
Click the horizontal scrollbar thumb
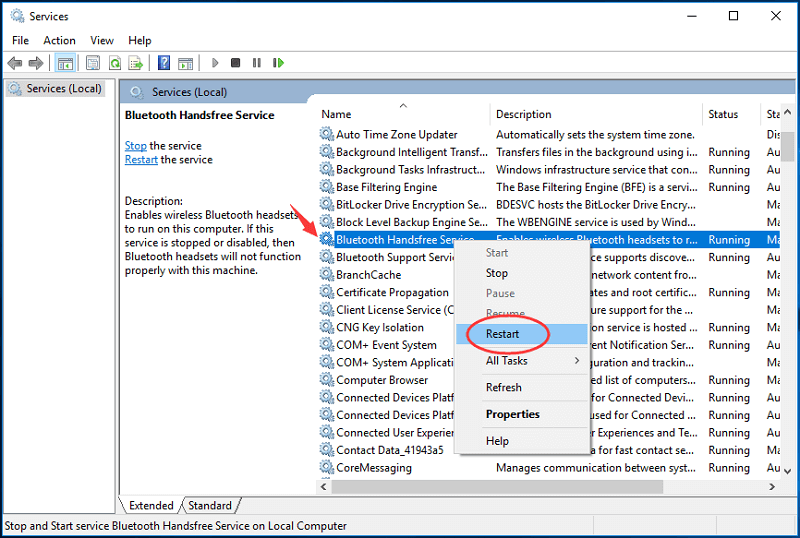497,487
